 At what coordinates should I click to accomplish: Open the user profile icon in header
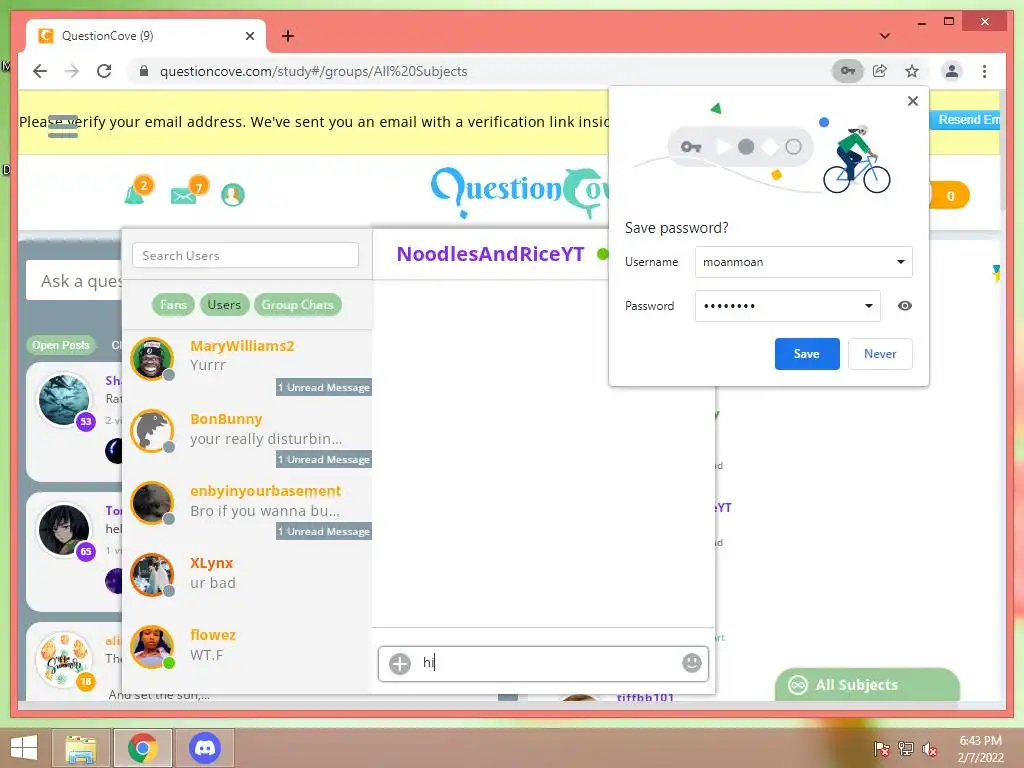pyautogui.click(x=232, y=195)
